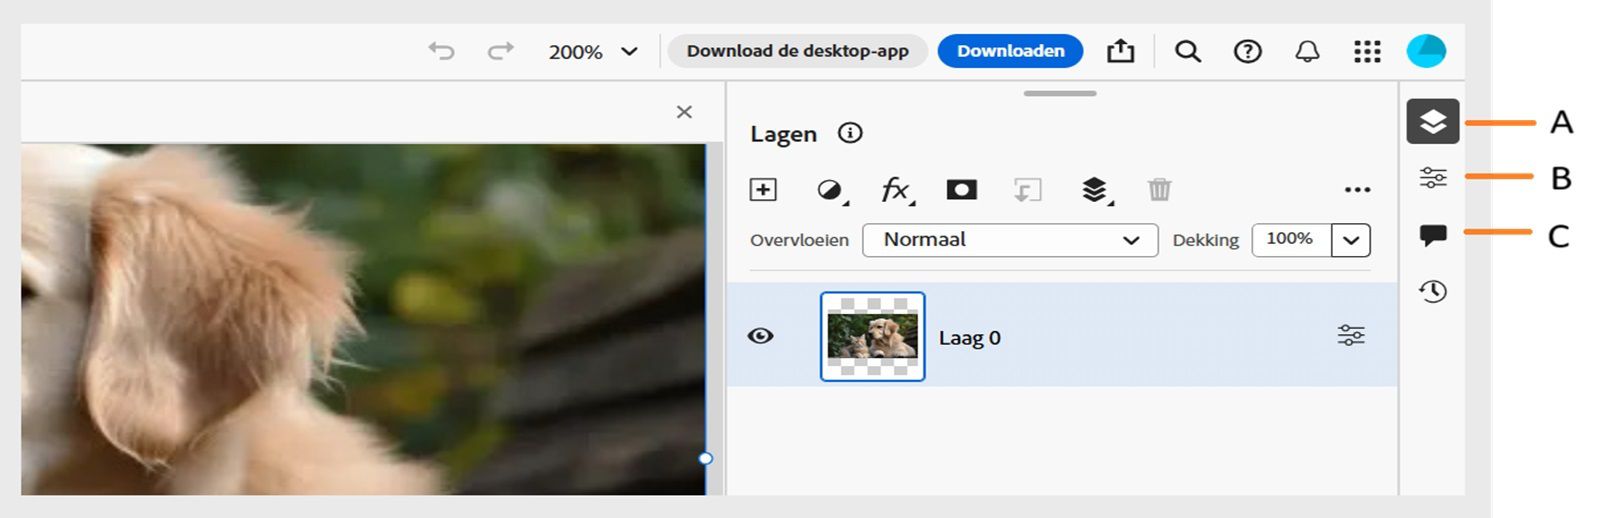The image size is (1600, 518).
Task: Click the selection handle on canvas edge
Action: click(705, 458)
